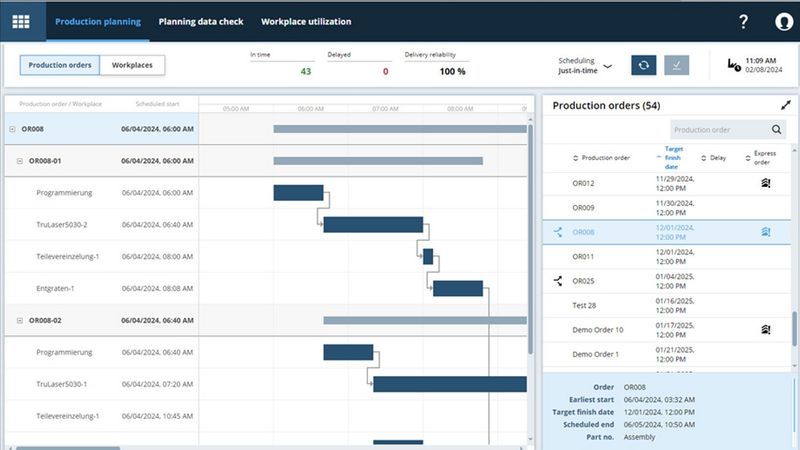800x450 pixels.
Task: Switch view to Workplaces toggle
Action: click(132, 65)
